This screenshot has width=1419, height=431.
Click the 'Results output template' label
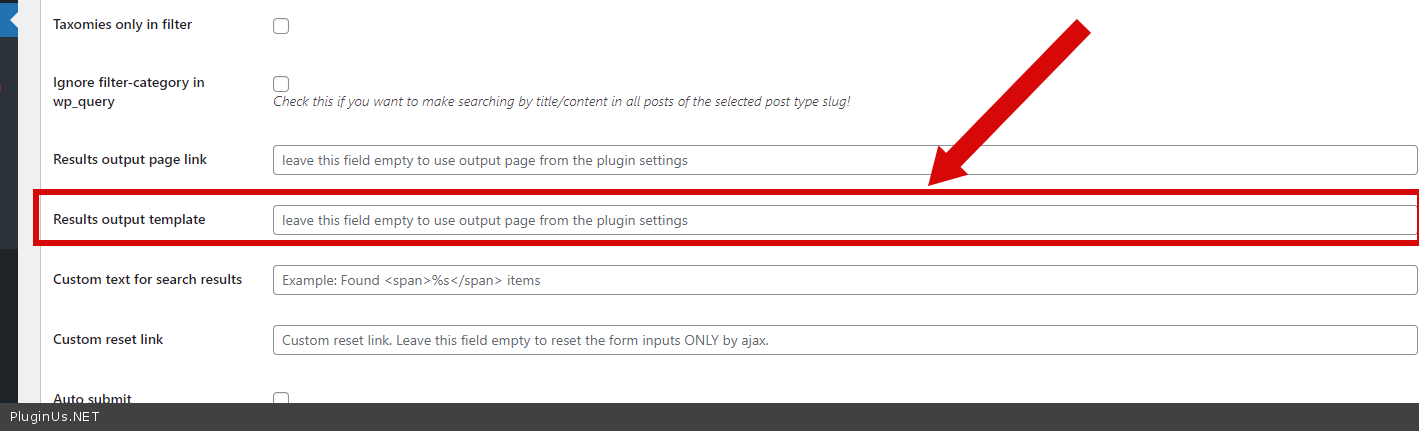[129, 219]
